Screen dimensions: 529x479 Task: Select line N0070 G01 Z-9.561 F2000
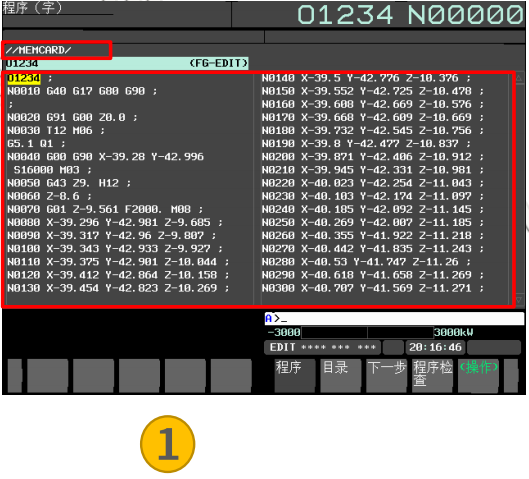(105, 209)
